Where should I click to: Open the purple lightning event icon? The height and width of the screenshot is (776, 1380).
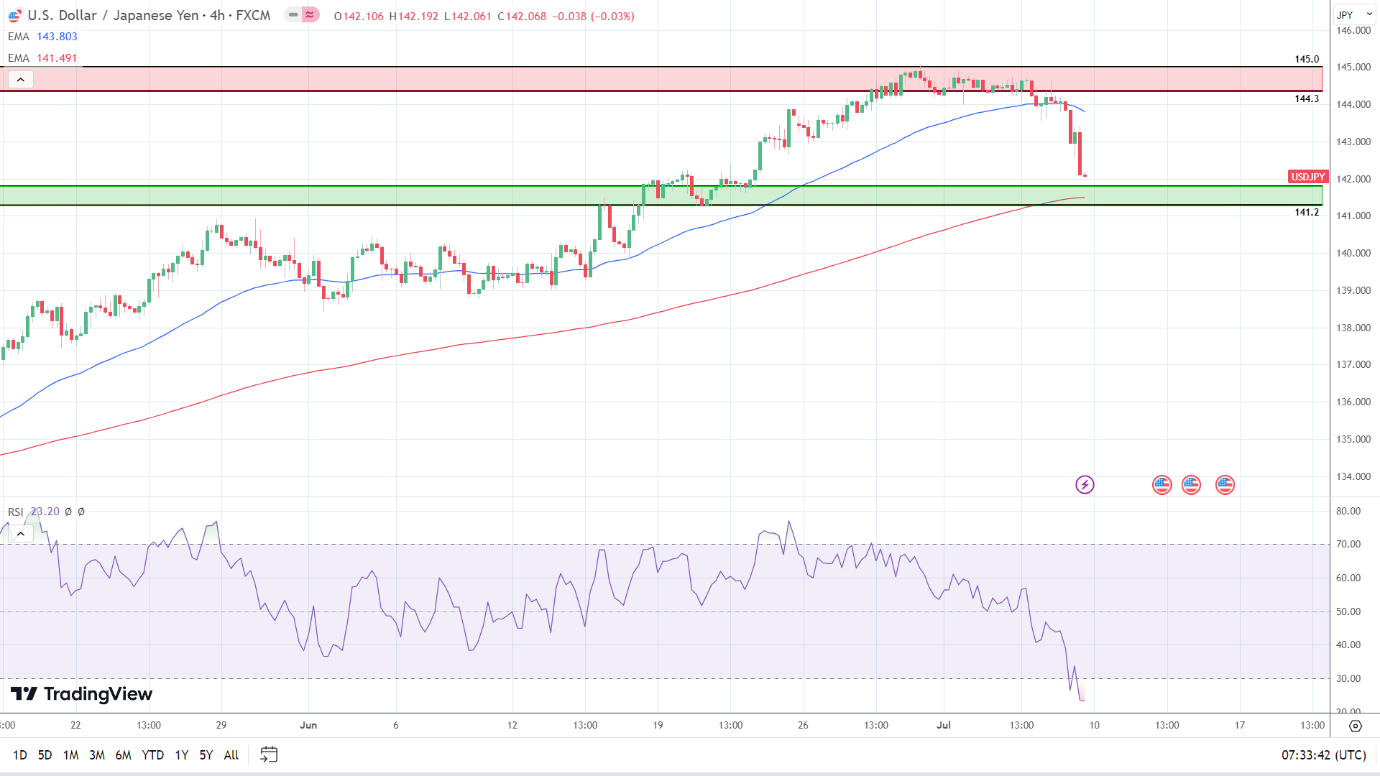coord(1085,485)
